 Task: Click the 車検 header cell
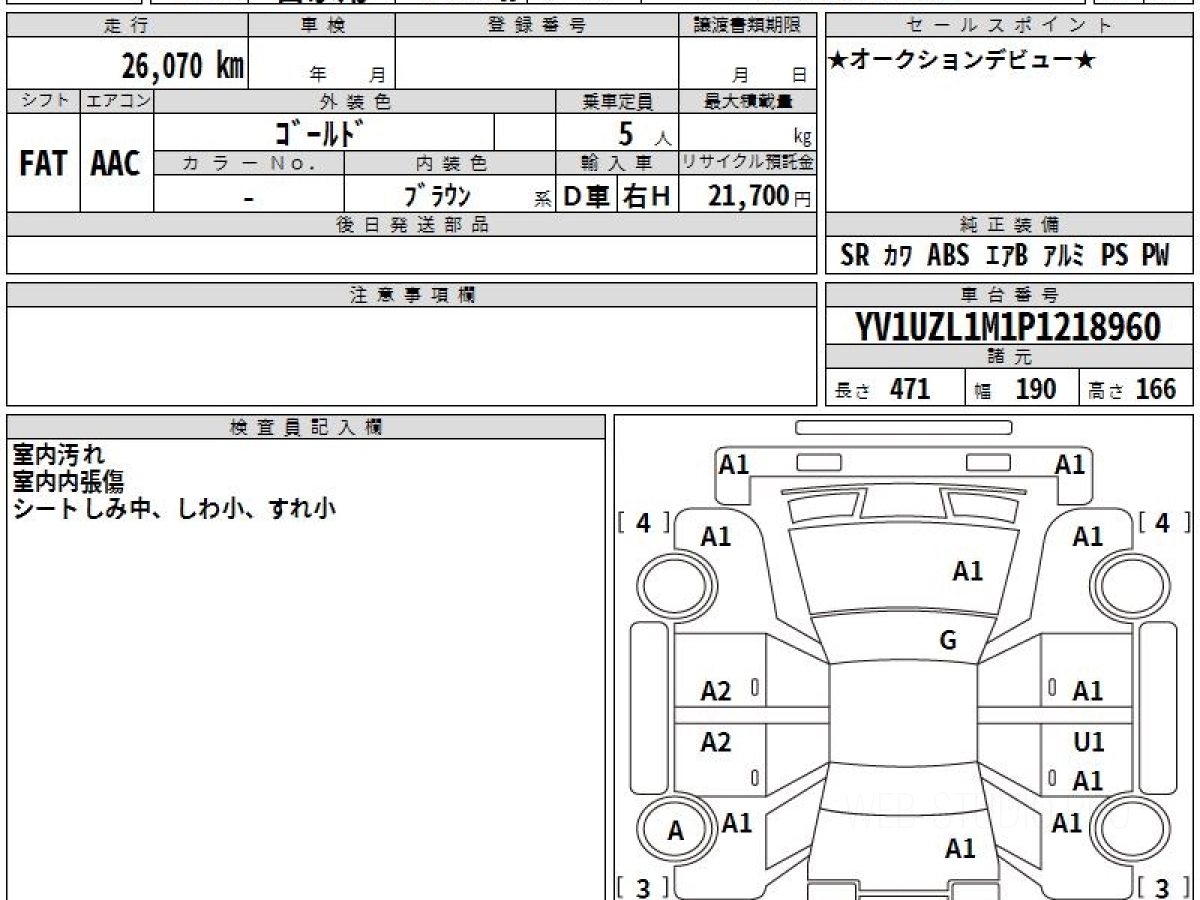321,26
